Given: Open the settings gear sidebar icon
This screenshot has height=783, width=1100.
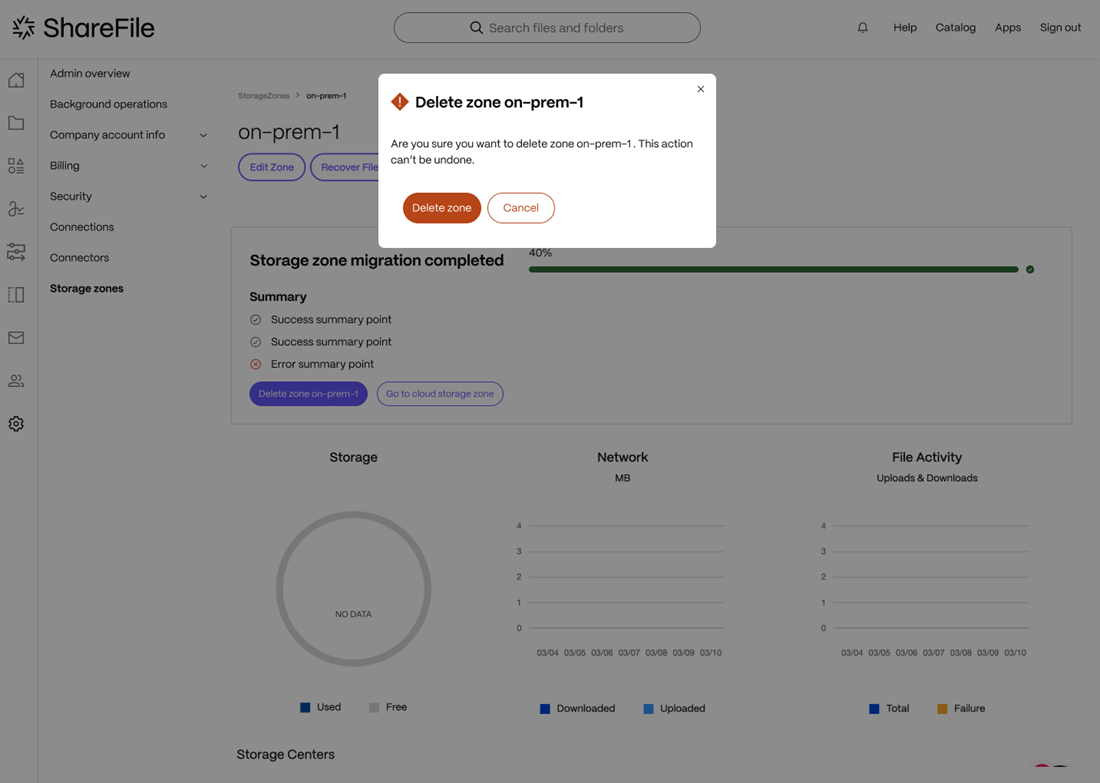Looking at the screenshot, I should pyautogui.click(x=16, y=424).
